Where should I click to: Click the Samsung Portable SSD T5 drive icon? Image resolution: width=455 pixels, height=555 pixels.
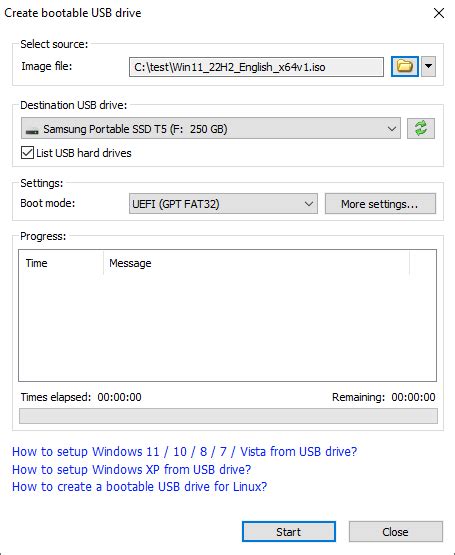tap(32, 130)
